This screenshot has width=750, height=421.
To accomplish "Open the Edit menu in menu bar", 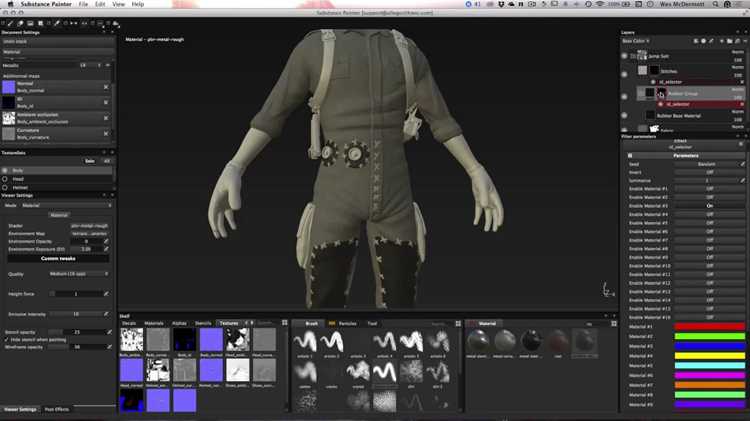I will pyautogui.click(x=100, y=4).
